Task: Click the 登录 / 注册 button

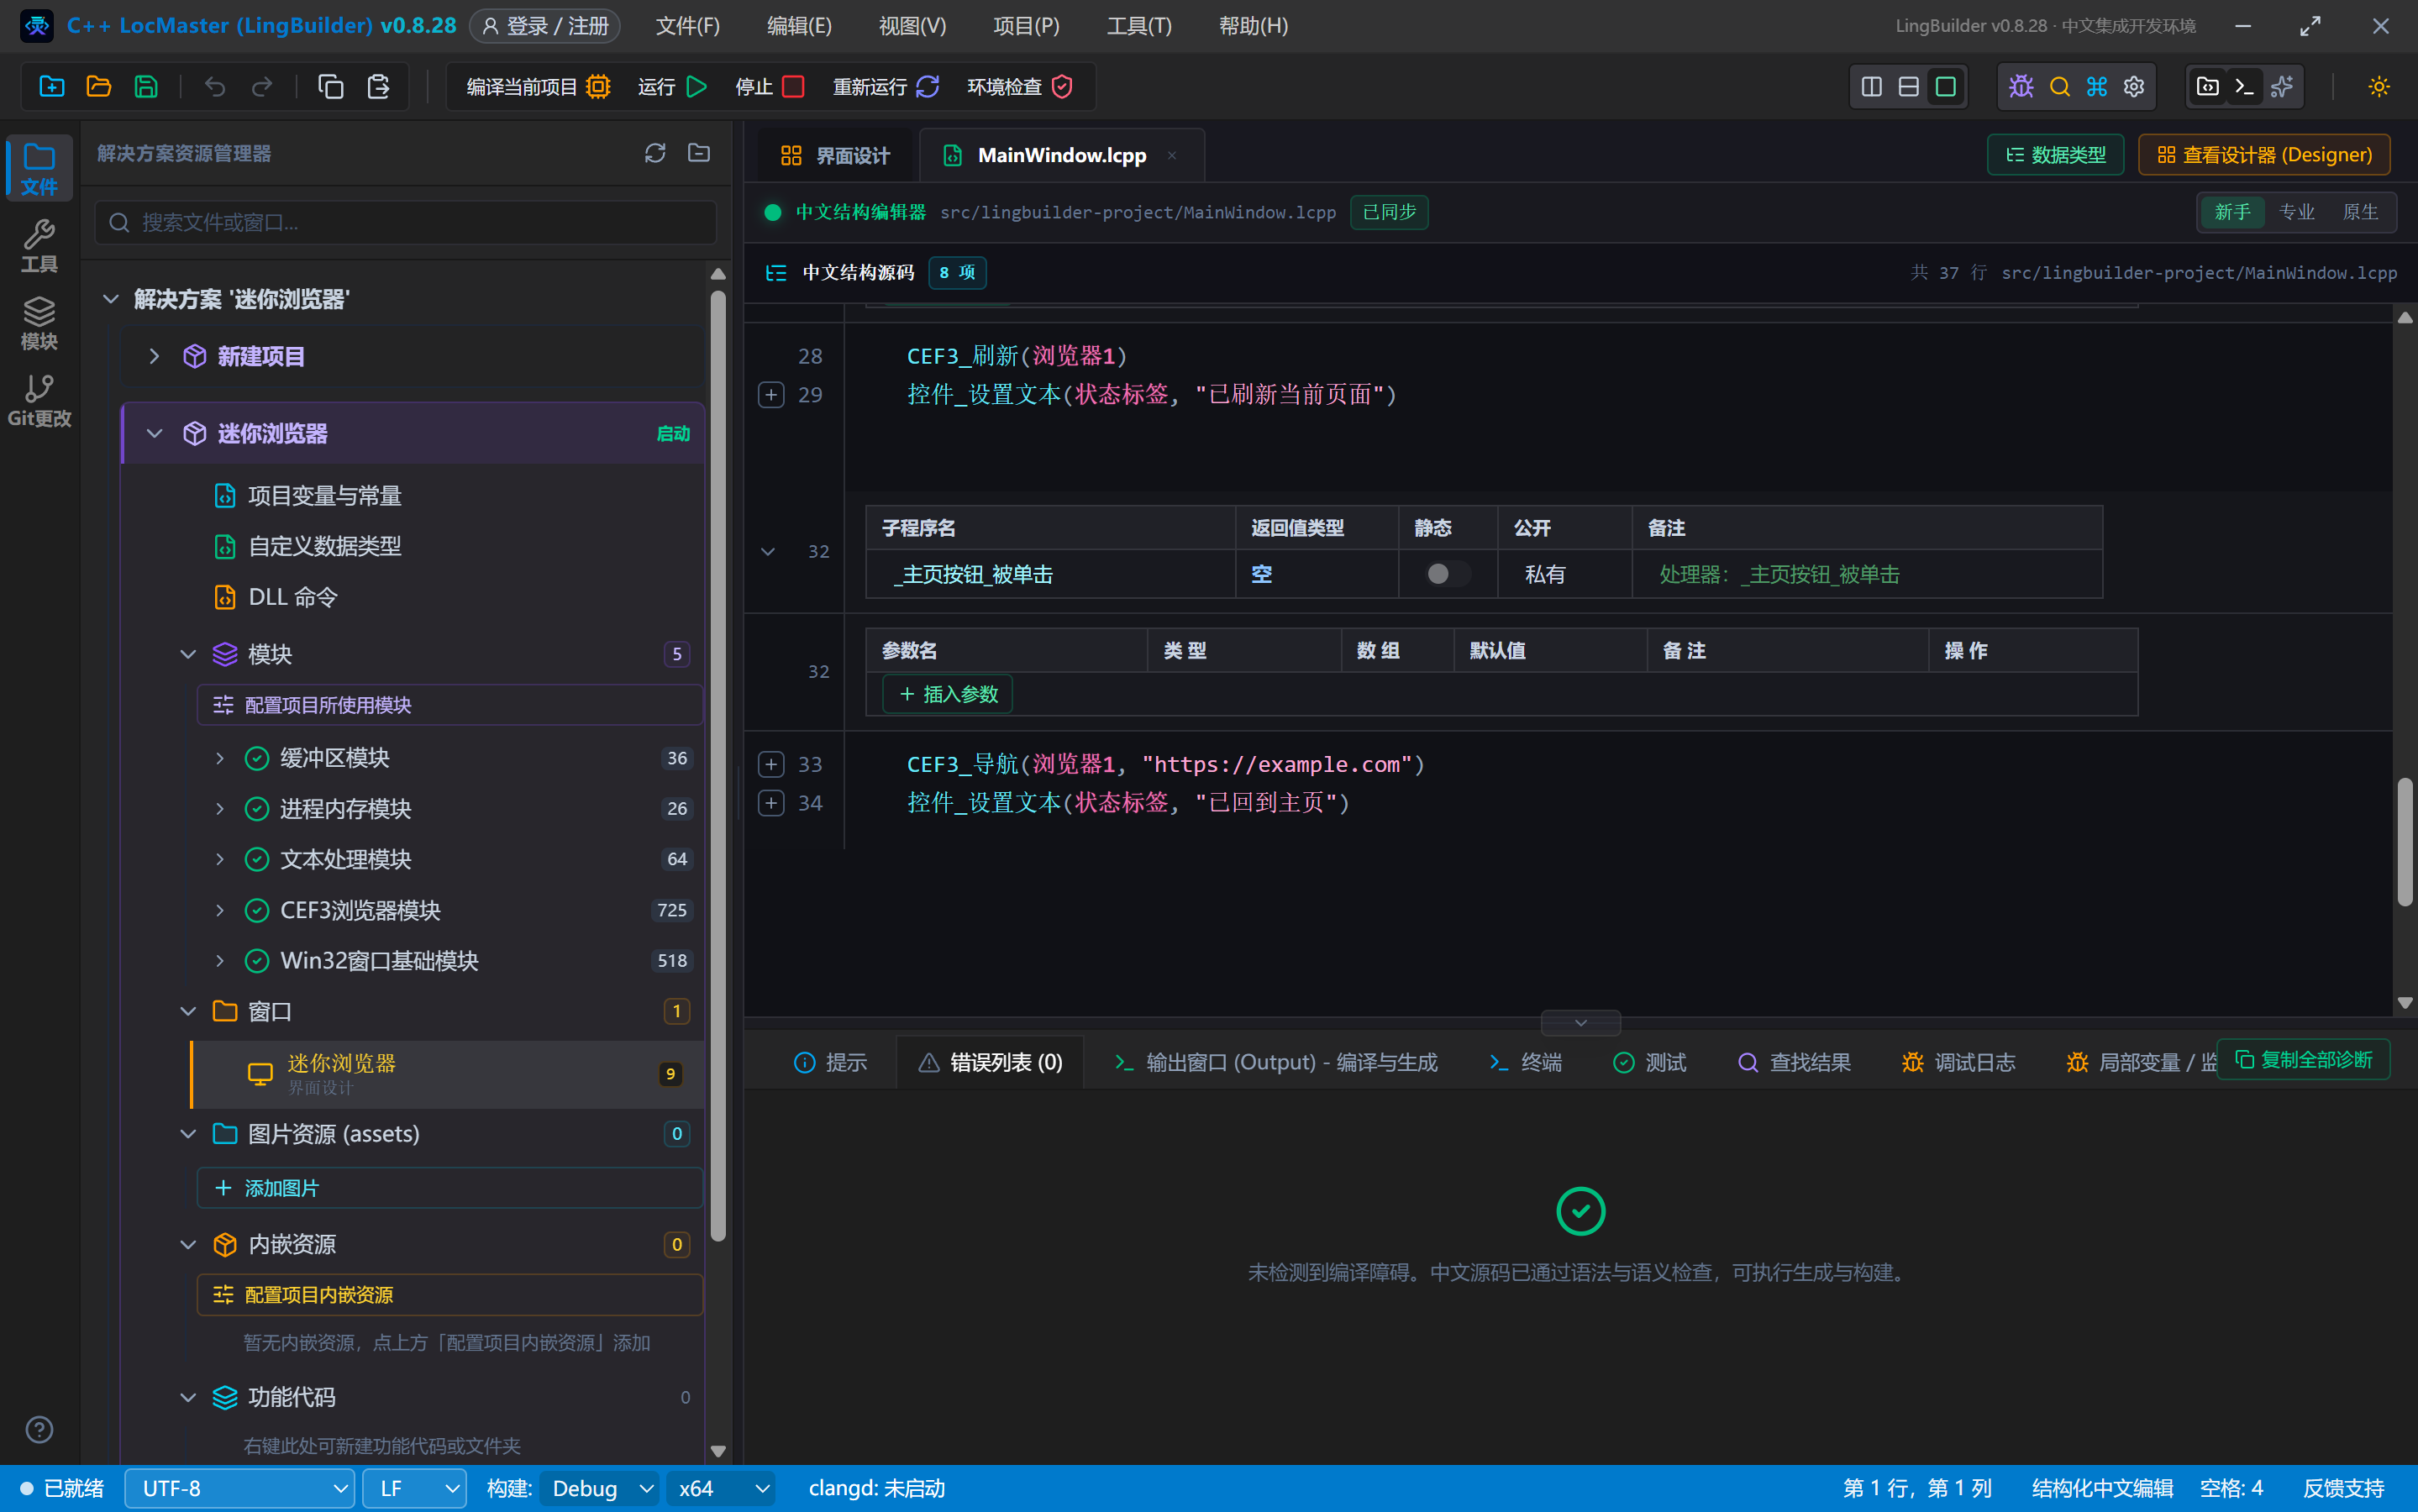Action: point(545,26)
